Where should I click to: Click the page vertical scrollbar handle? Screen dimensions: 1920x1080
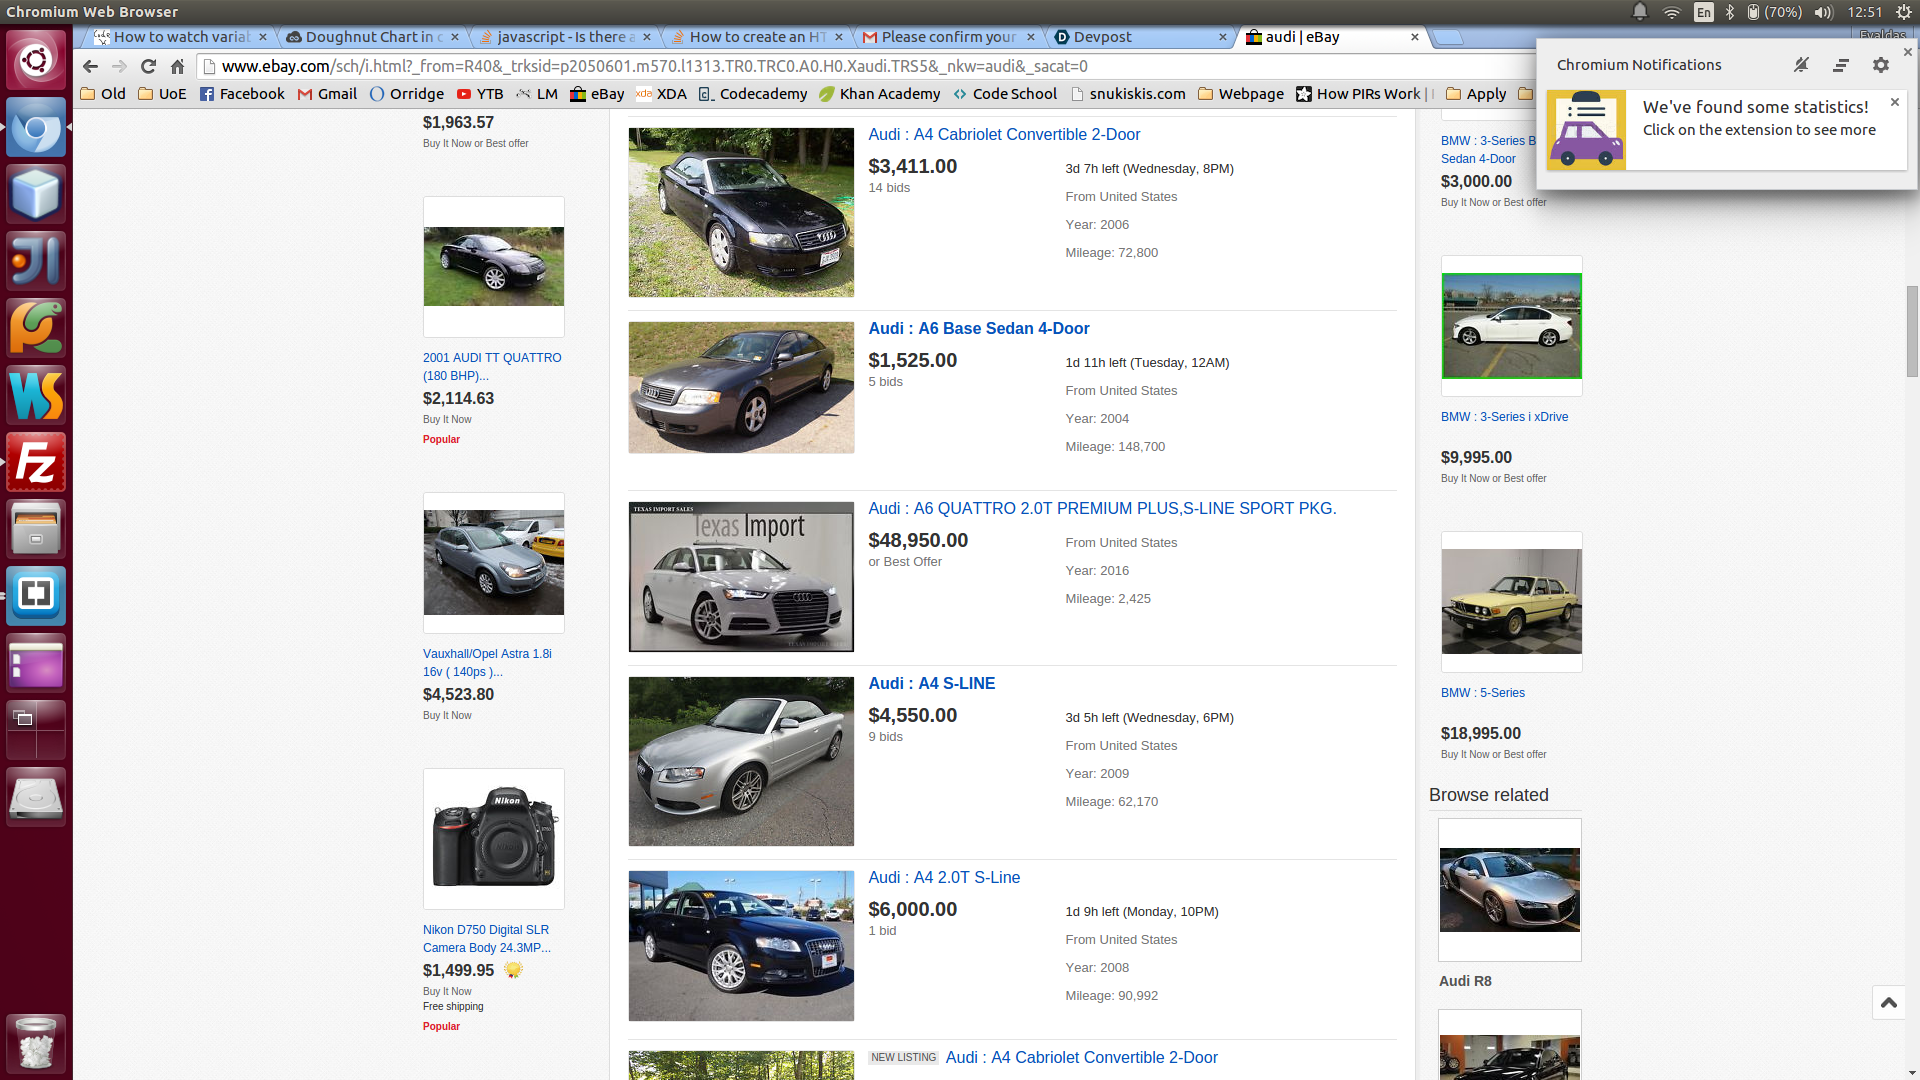click(x=1912, y=330)
